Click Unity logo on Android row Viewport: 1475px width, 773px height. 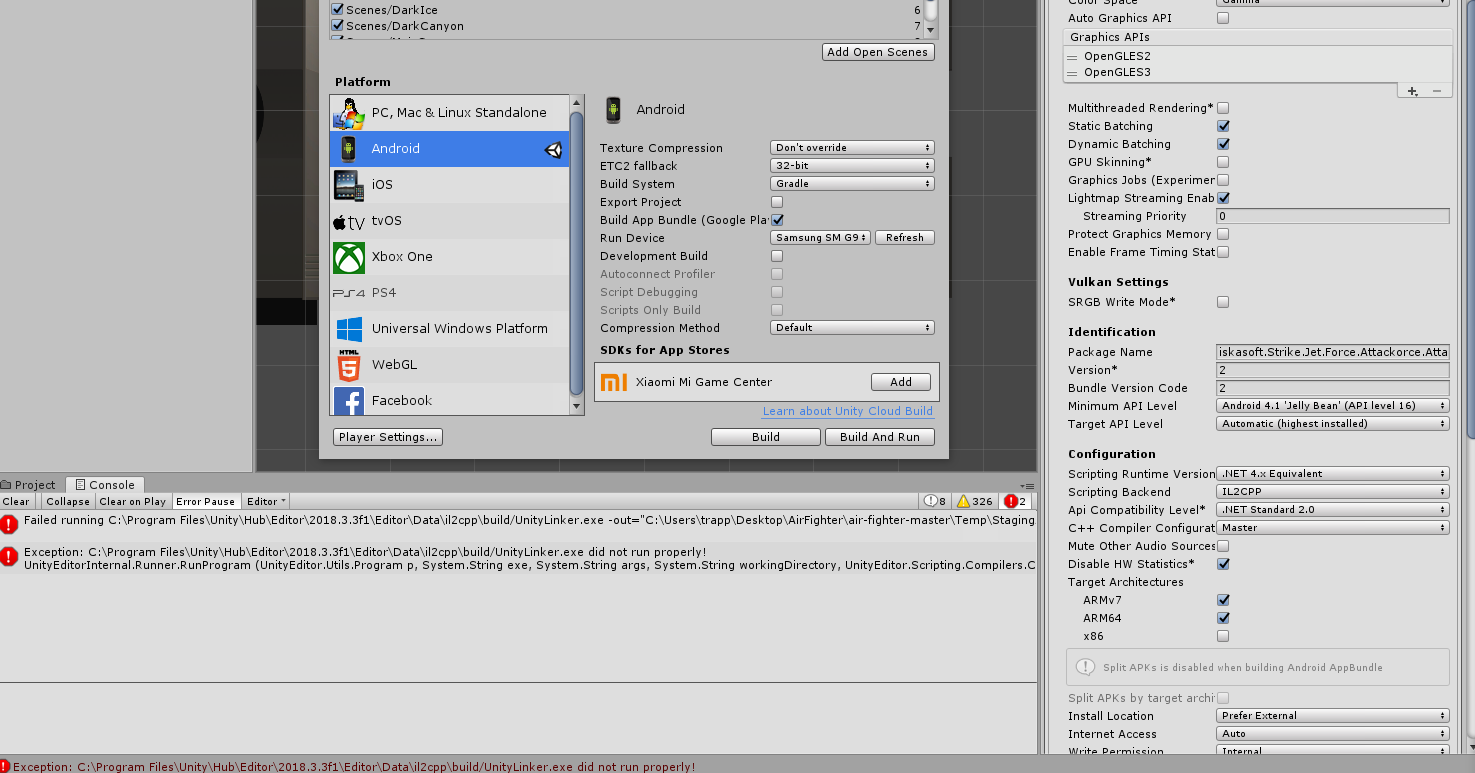pyautogui.click(x=553, y=149)
